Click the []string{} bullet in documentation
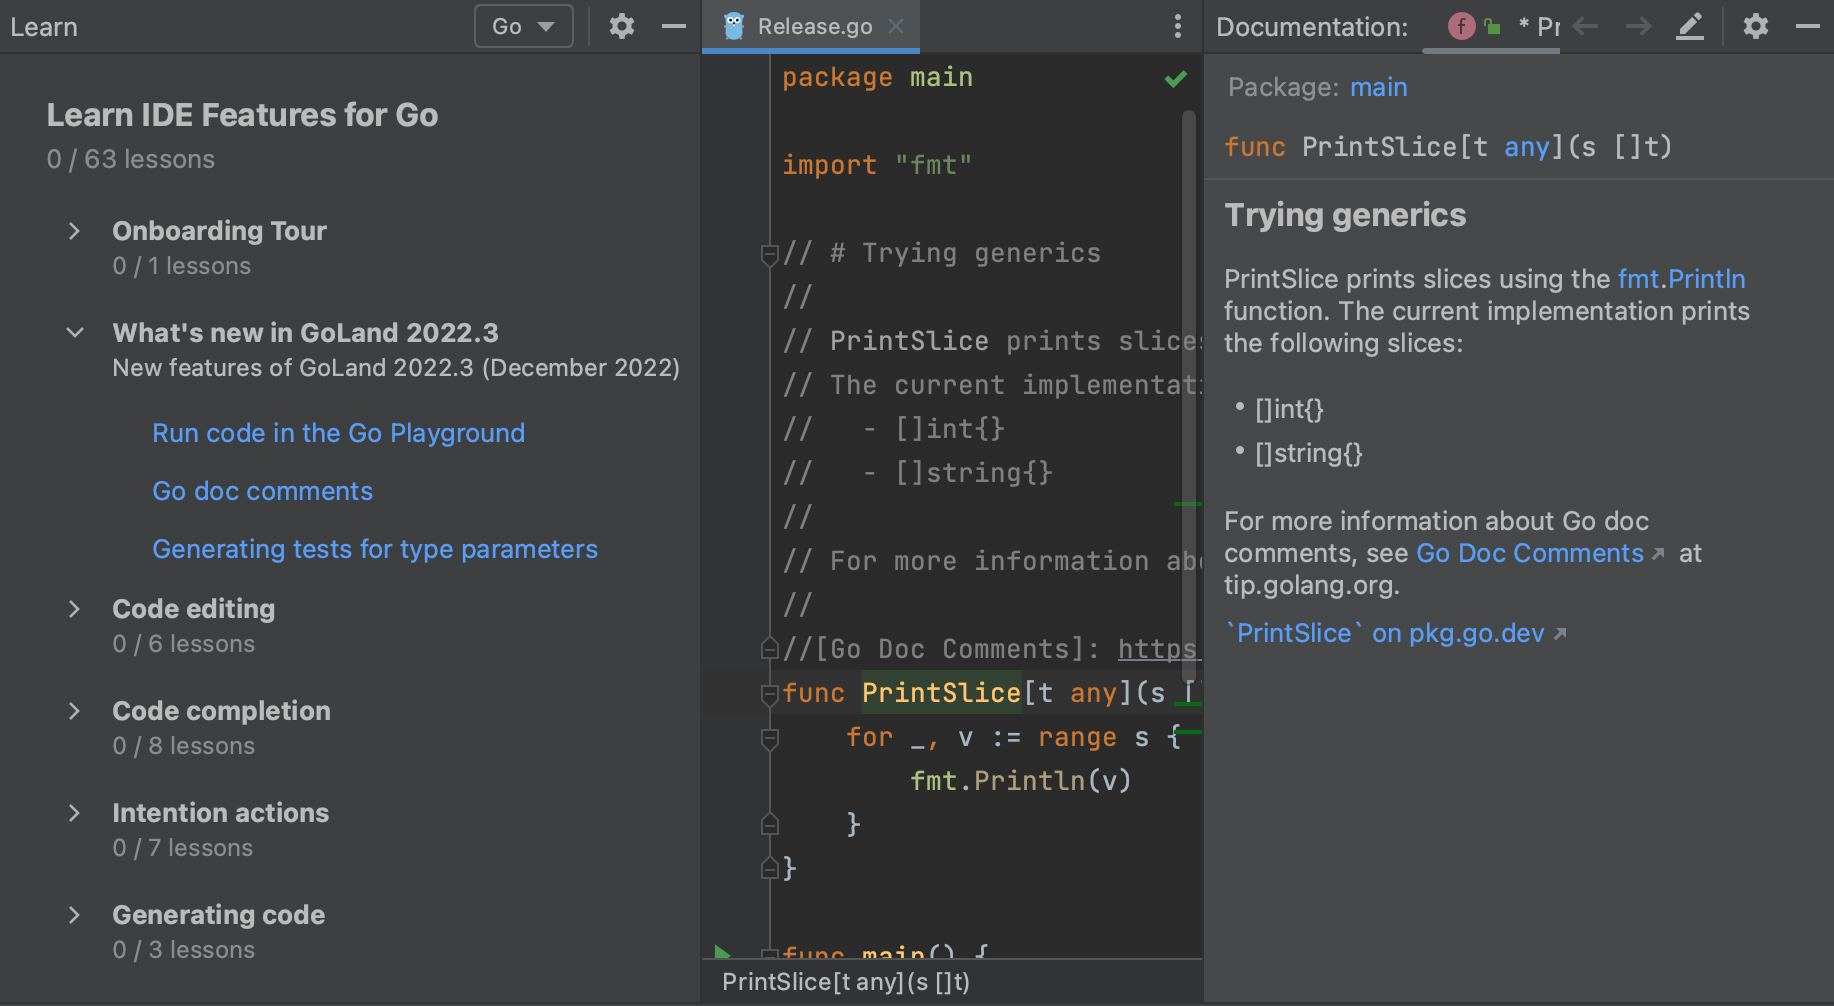The width and height of the screenshot is (1834, 1006). click(x=1309, y=453)
